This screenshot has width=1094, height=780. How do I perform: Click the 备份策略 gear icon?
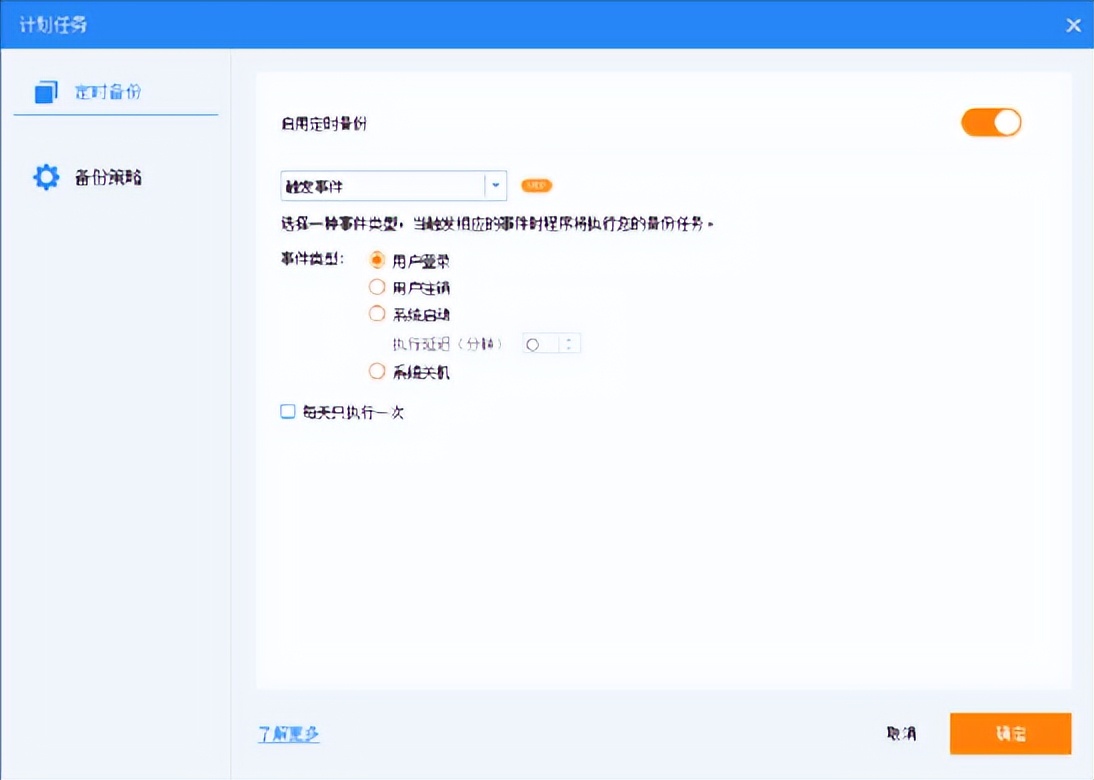click(x=44, y=176)
